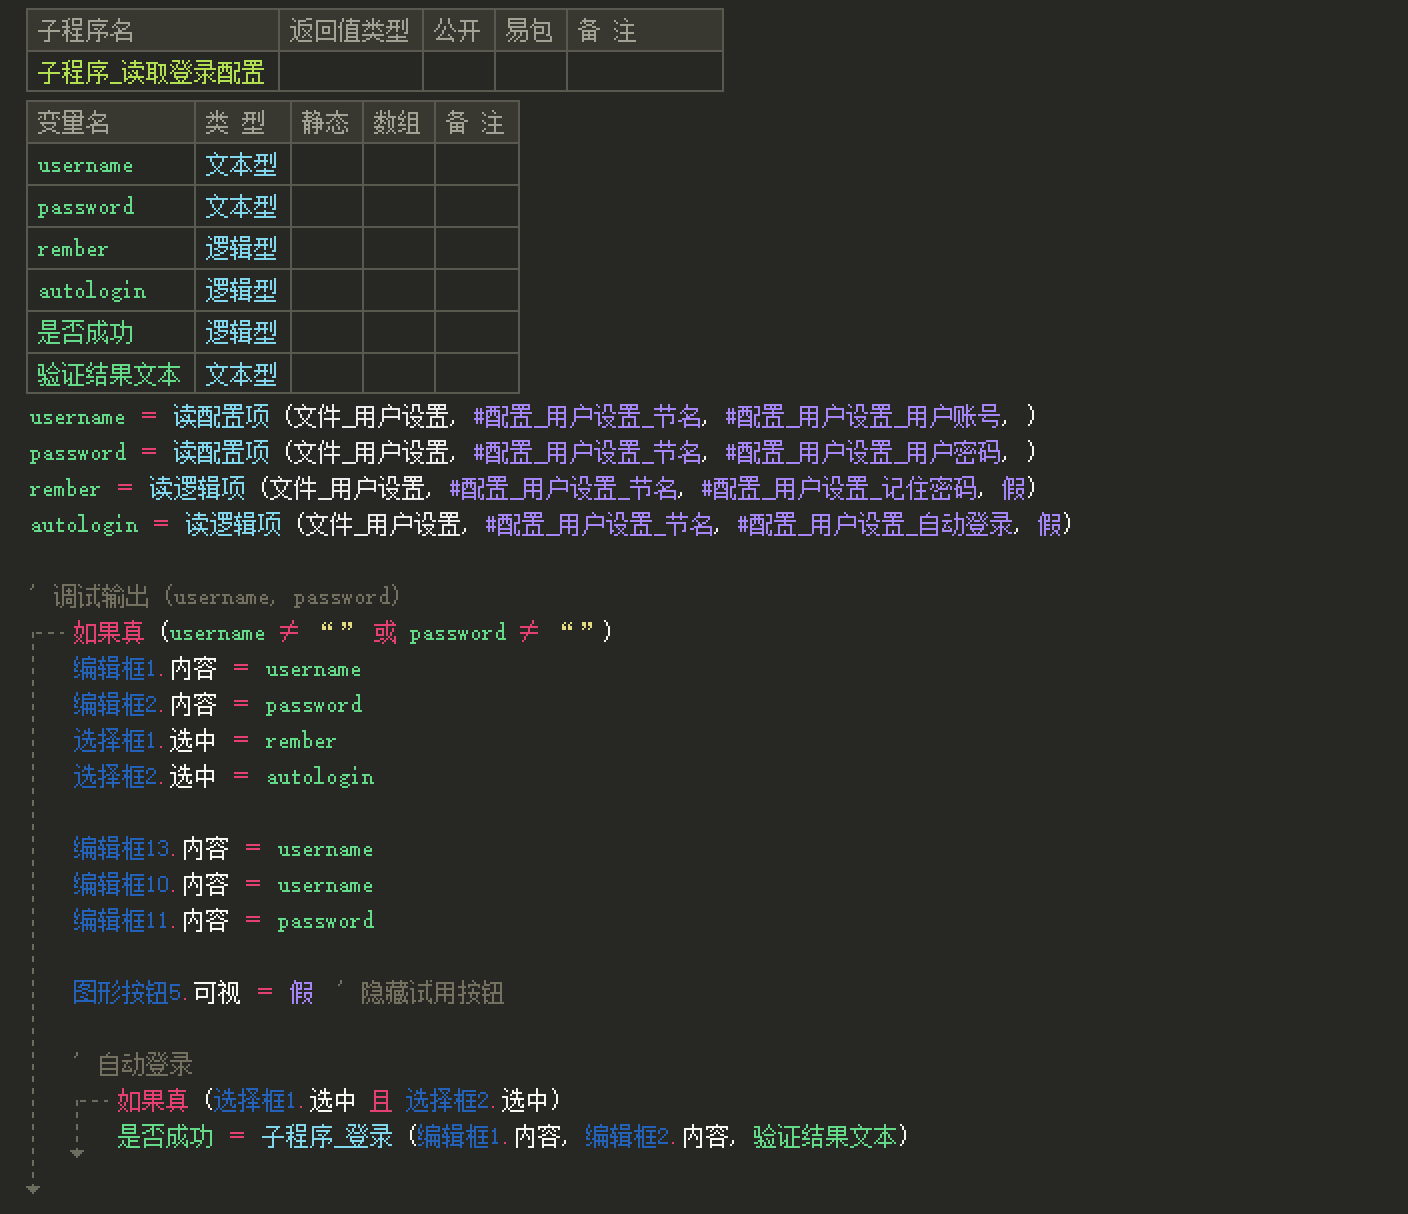Click 图形按钮5.可视 statement
Image resolution: width=1408 pixels, height=1214 pixels.
pyautogui.click(x=193, y=992)
